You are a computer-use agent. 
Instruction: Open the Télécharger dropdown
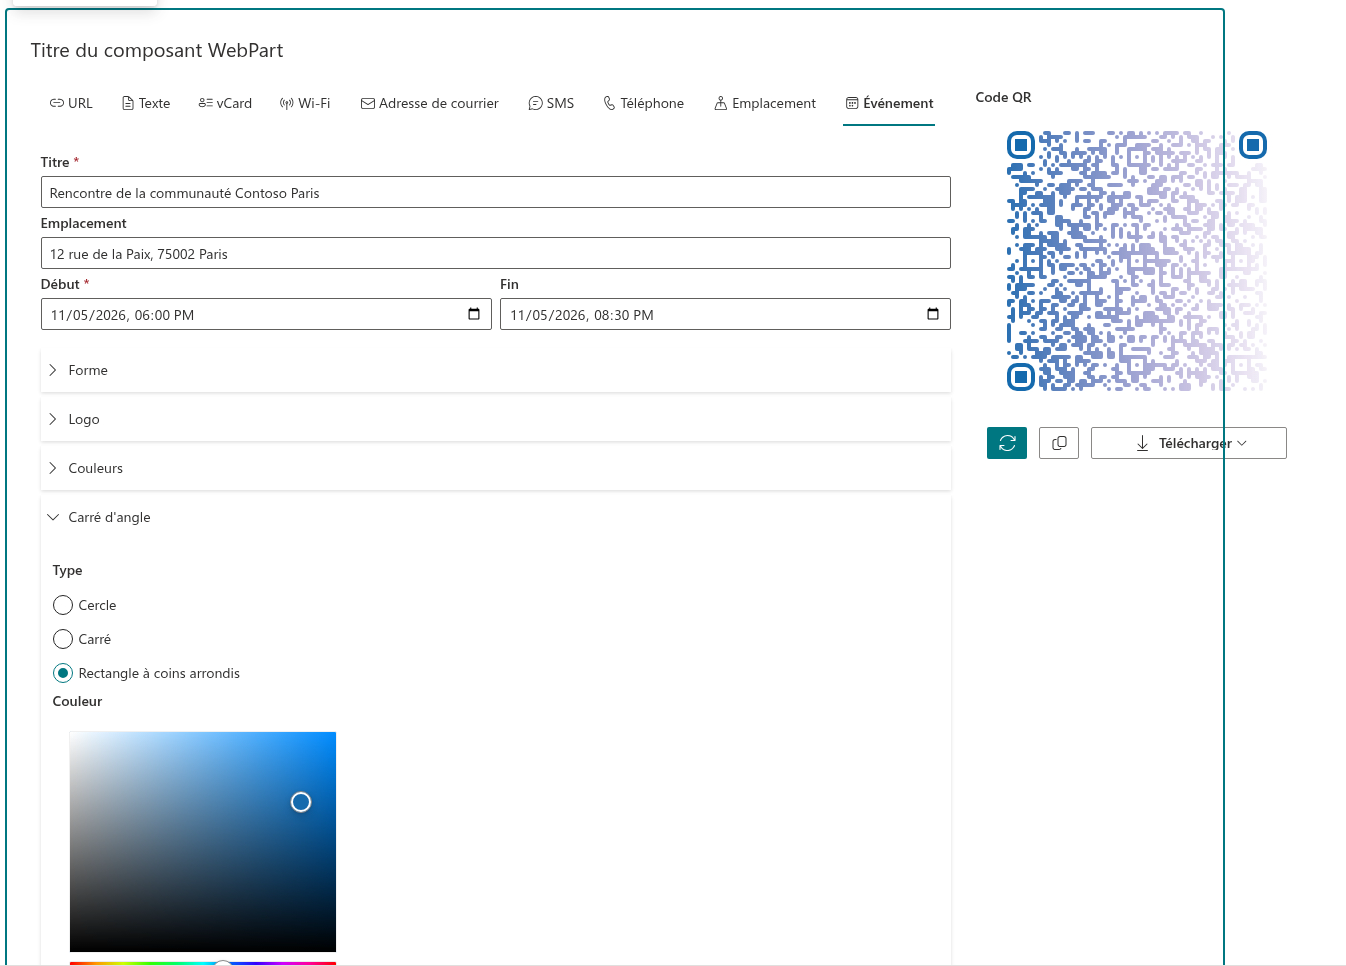coord(1188,443)
